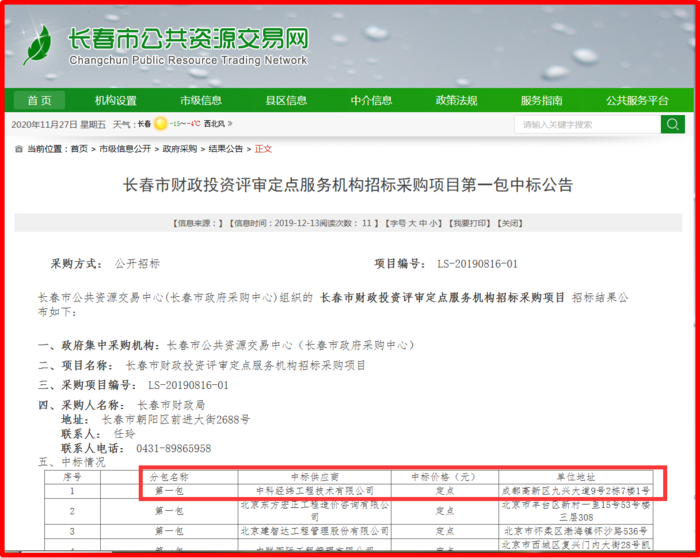Viewport: 700px width, 558px height.
Task: Click the 中标价格（元） column header
Action: point(444,477)
